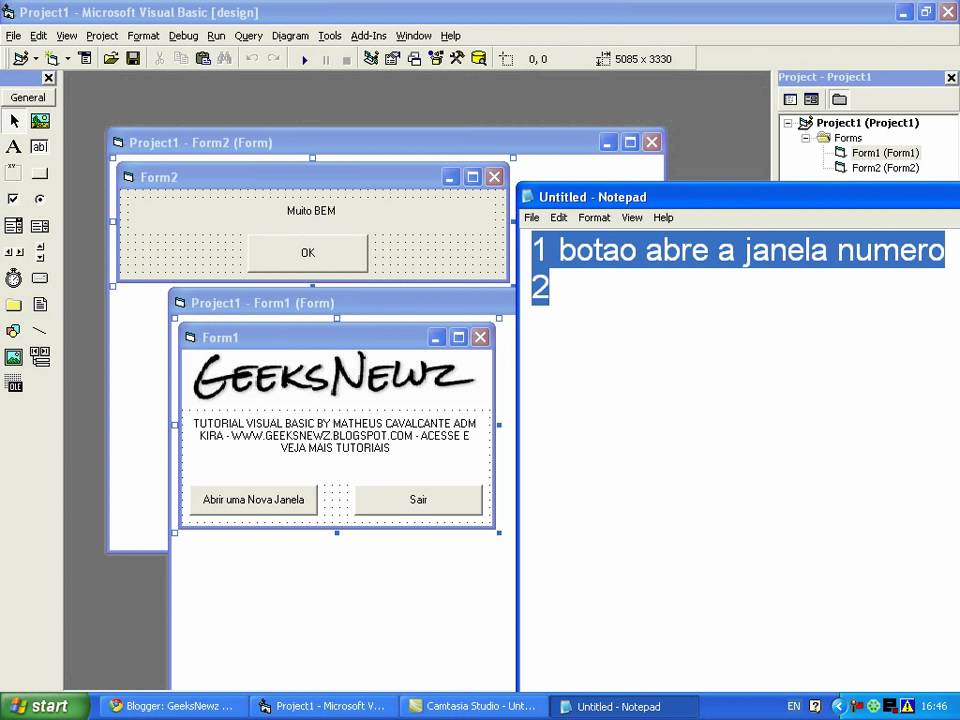Click the End stop button in toolbar
This screenshot has width=960, height=720.
coord(347,59)
